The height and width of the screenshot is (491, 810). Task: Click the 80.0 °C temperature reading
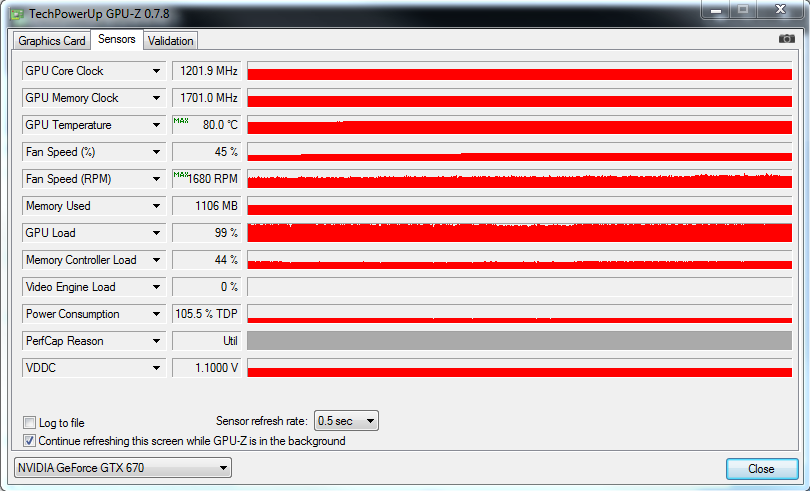[207, 125]
